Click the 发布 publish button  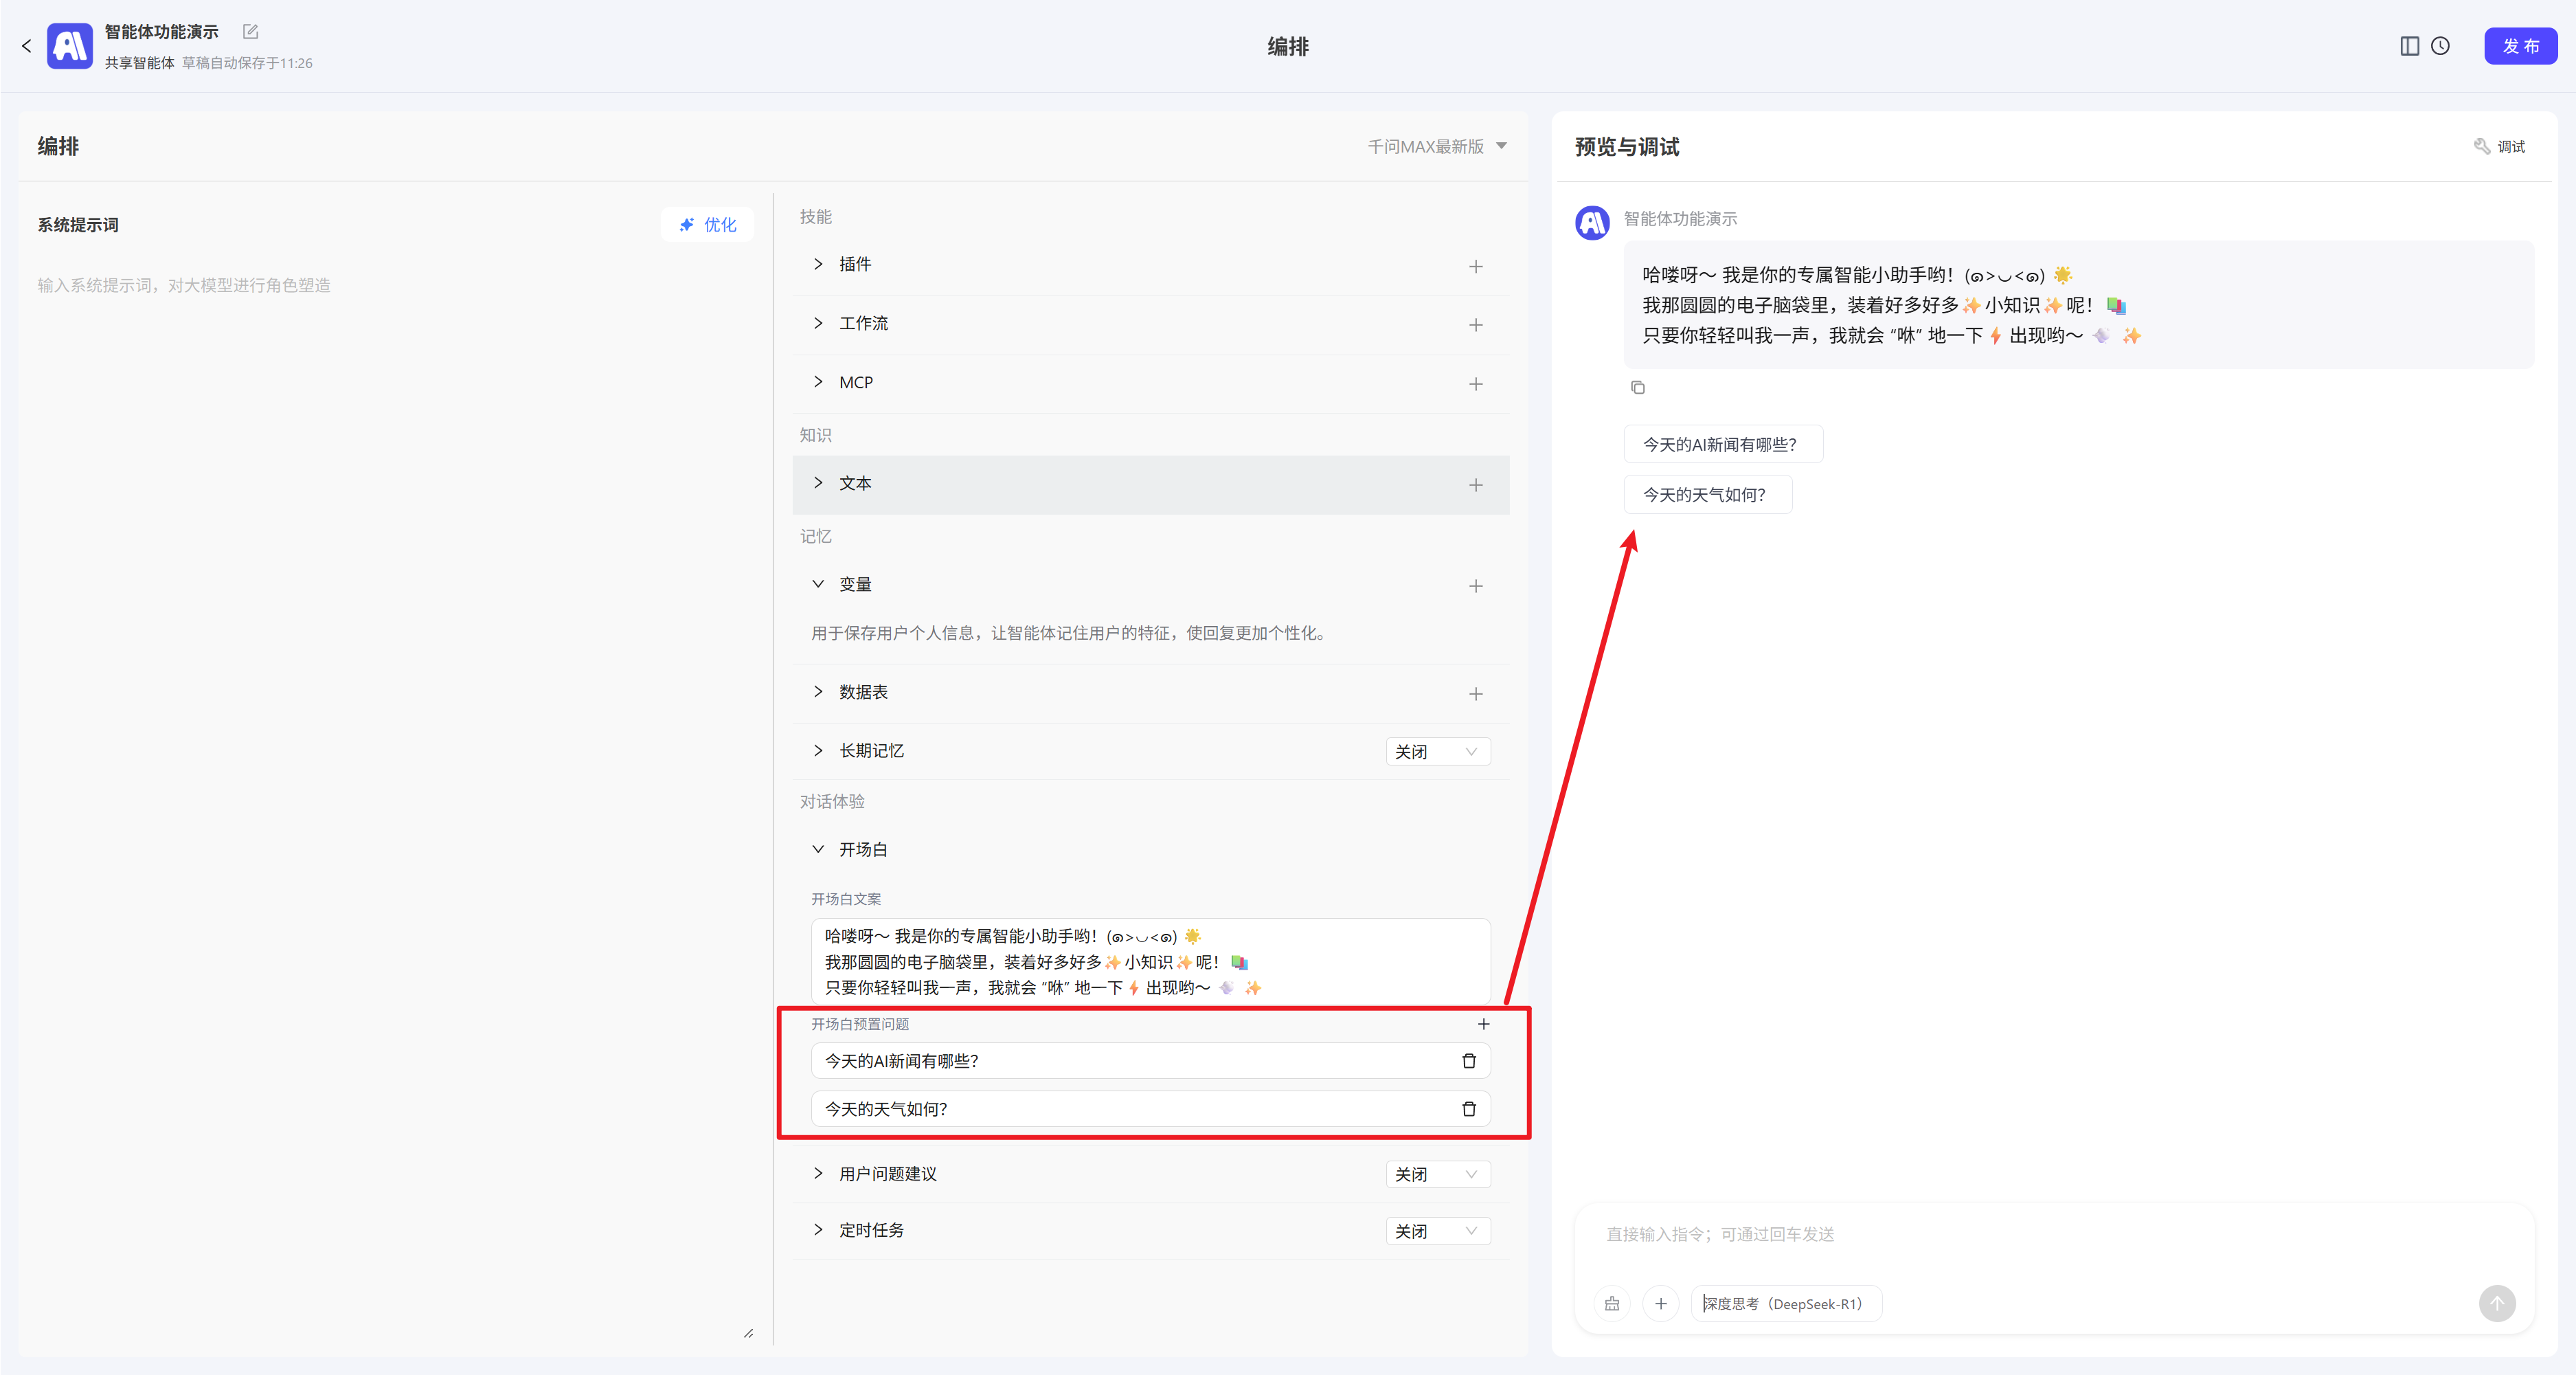pos(2520,46)
